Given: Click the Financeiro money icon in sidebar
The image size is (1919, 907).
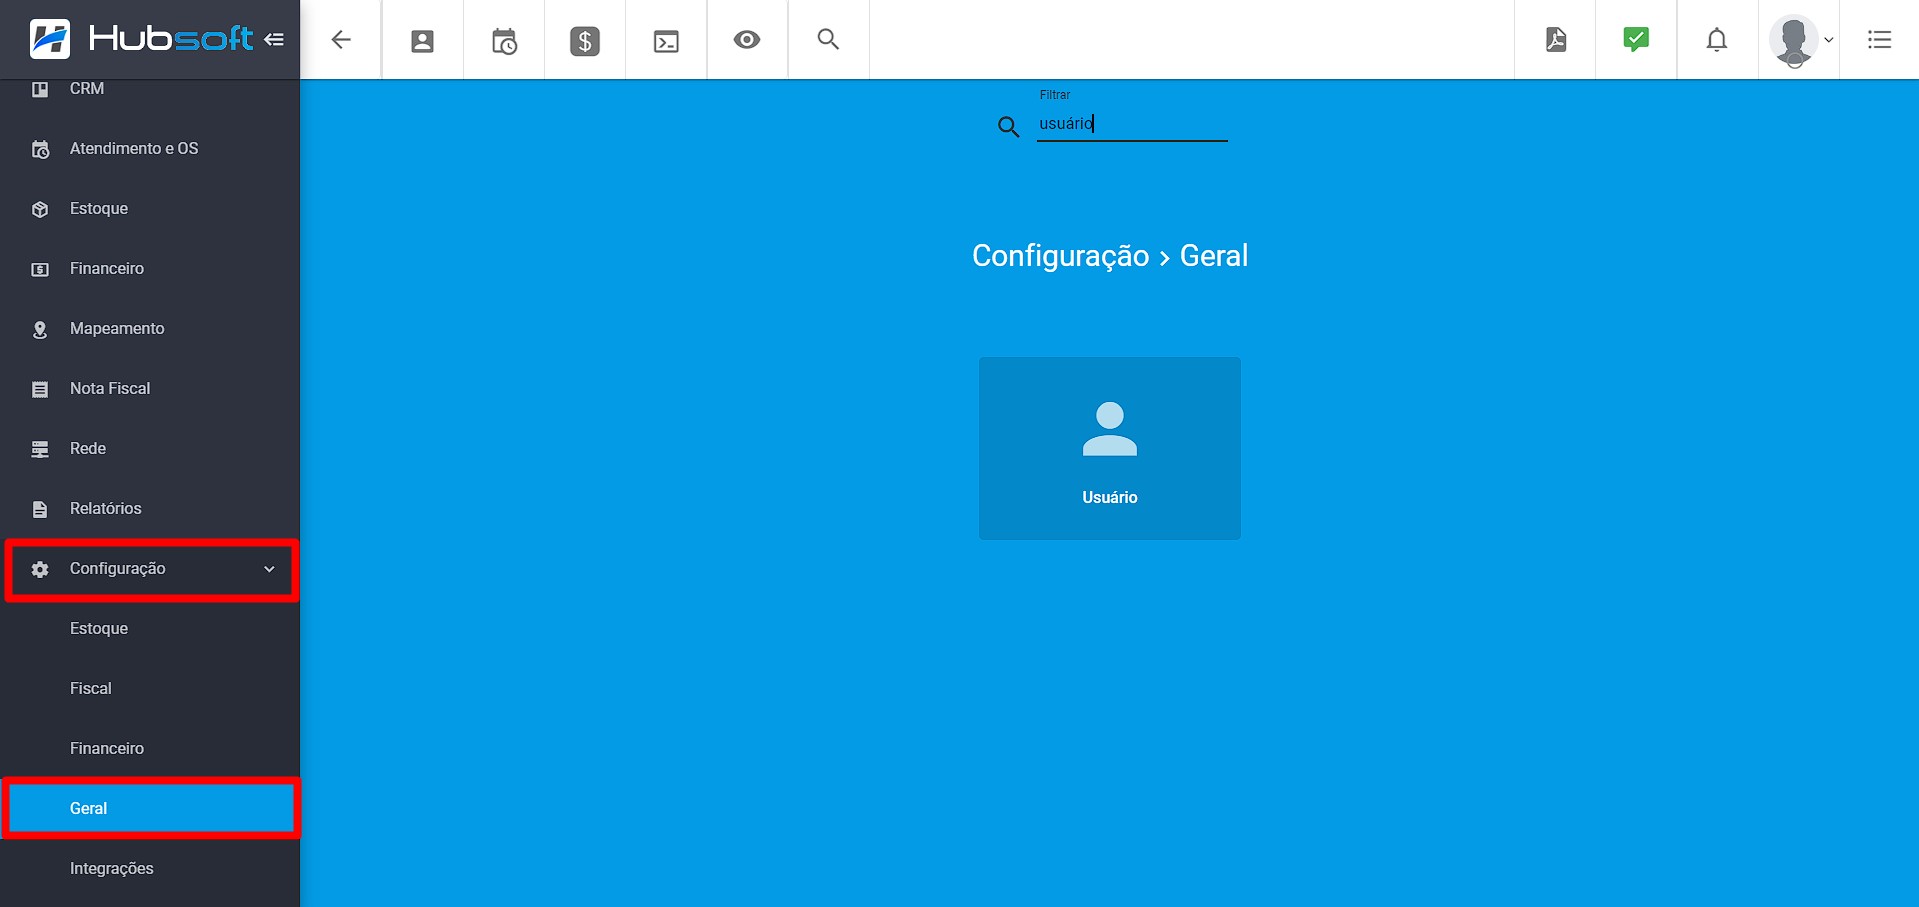Looking at the screenshot, I should (x=40, y=269).
